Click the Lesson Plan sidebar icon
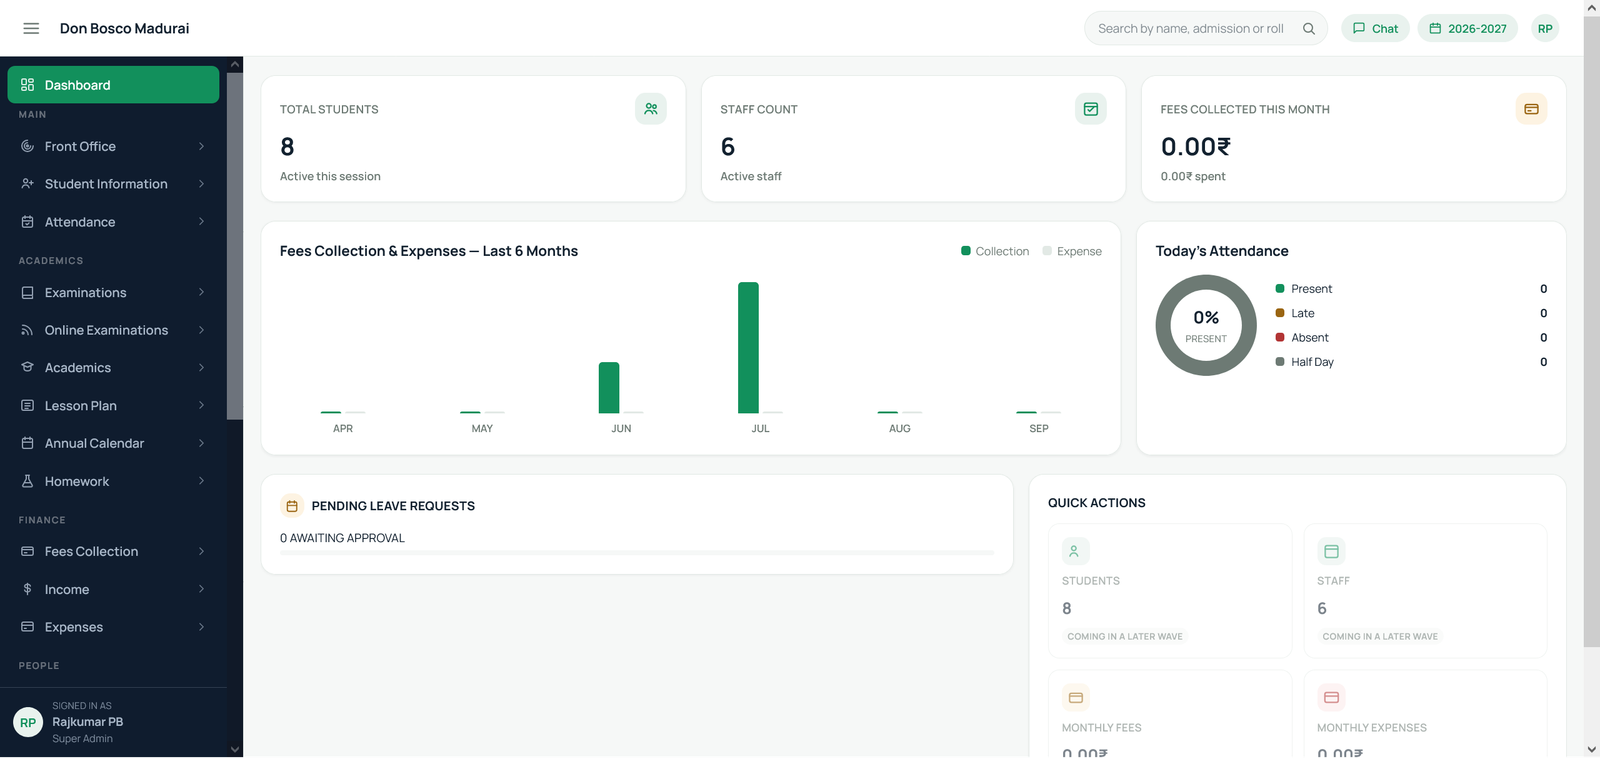 27,406
